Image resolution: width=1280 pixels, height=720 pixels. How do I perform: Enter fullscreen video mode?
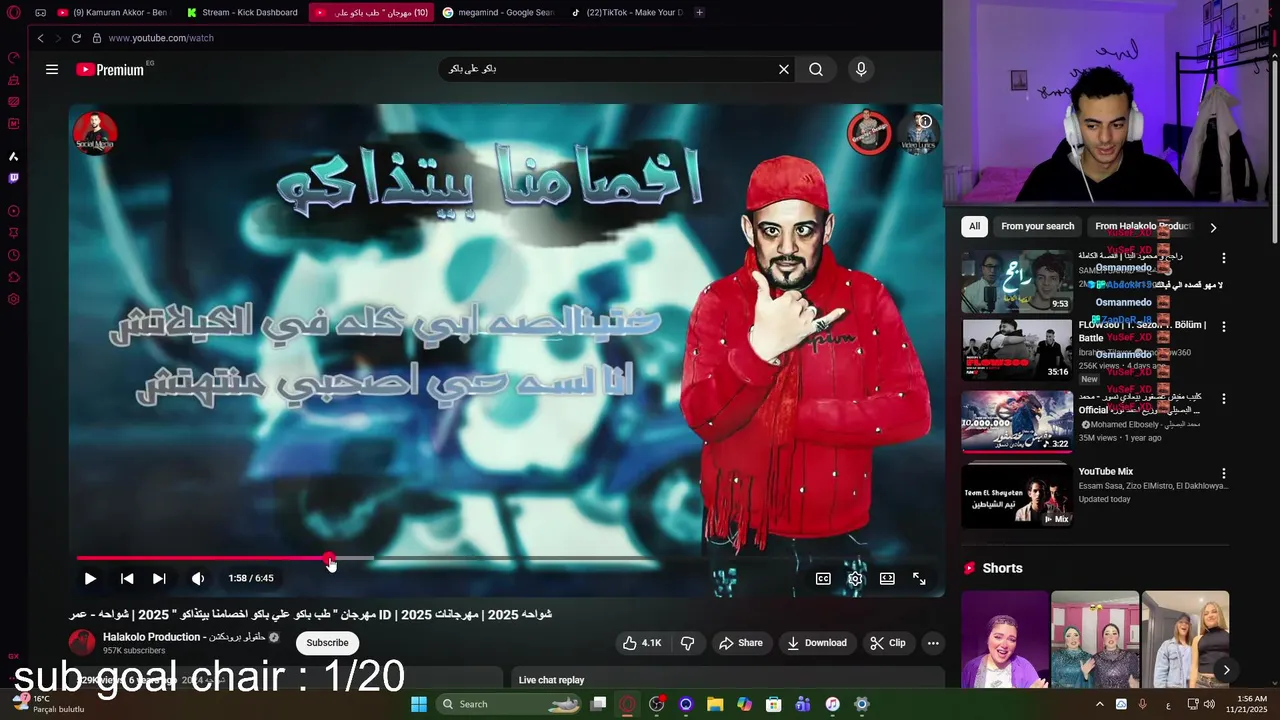(919, 578)
